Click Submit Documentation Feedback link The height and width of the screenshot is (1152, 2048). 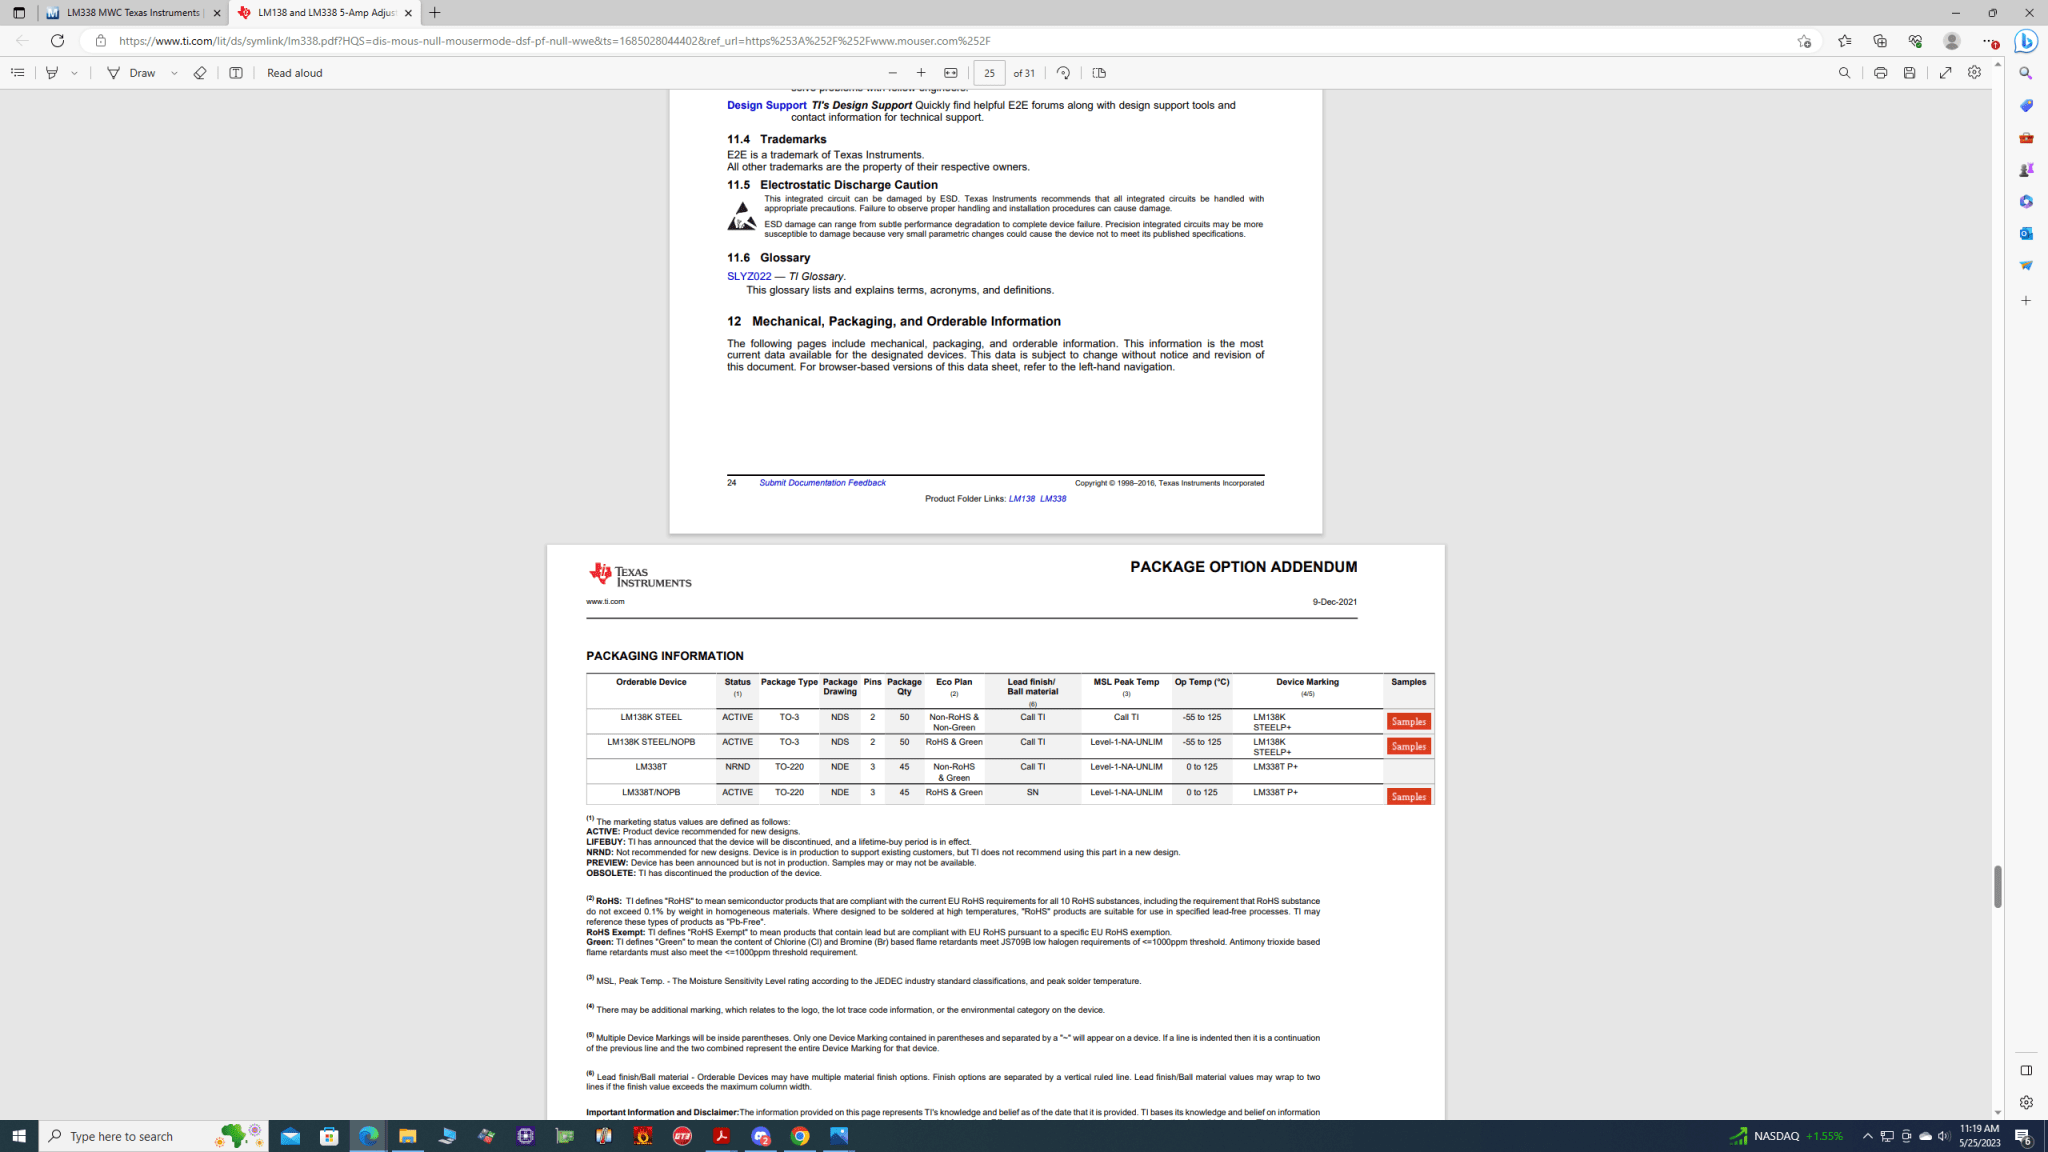[x=822, y=483]
